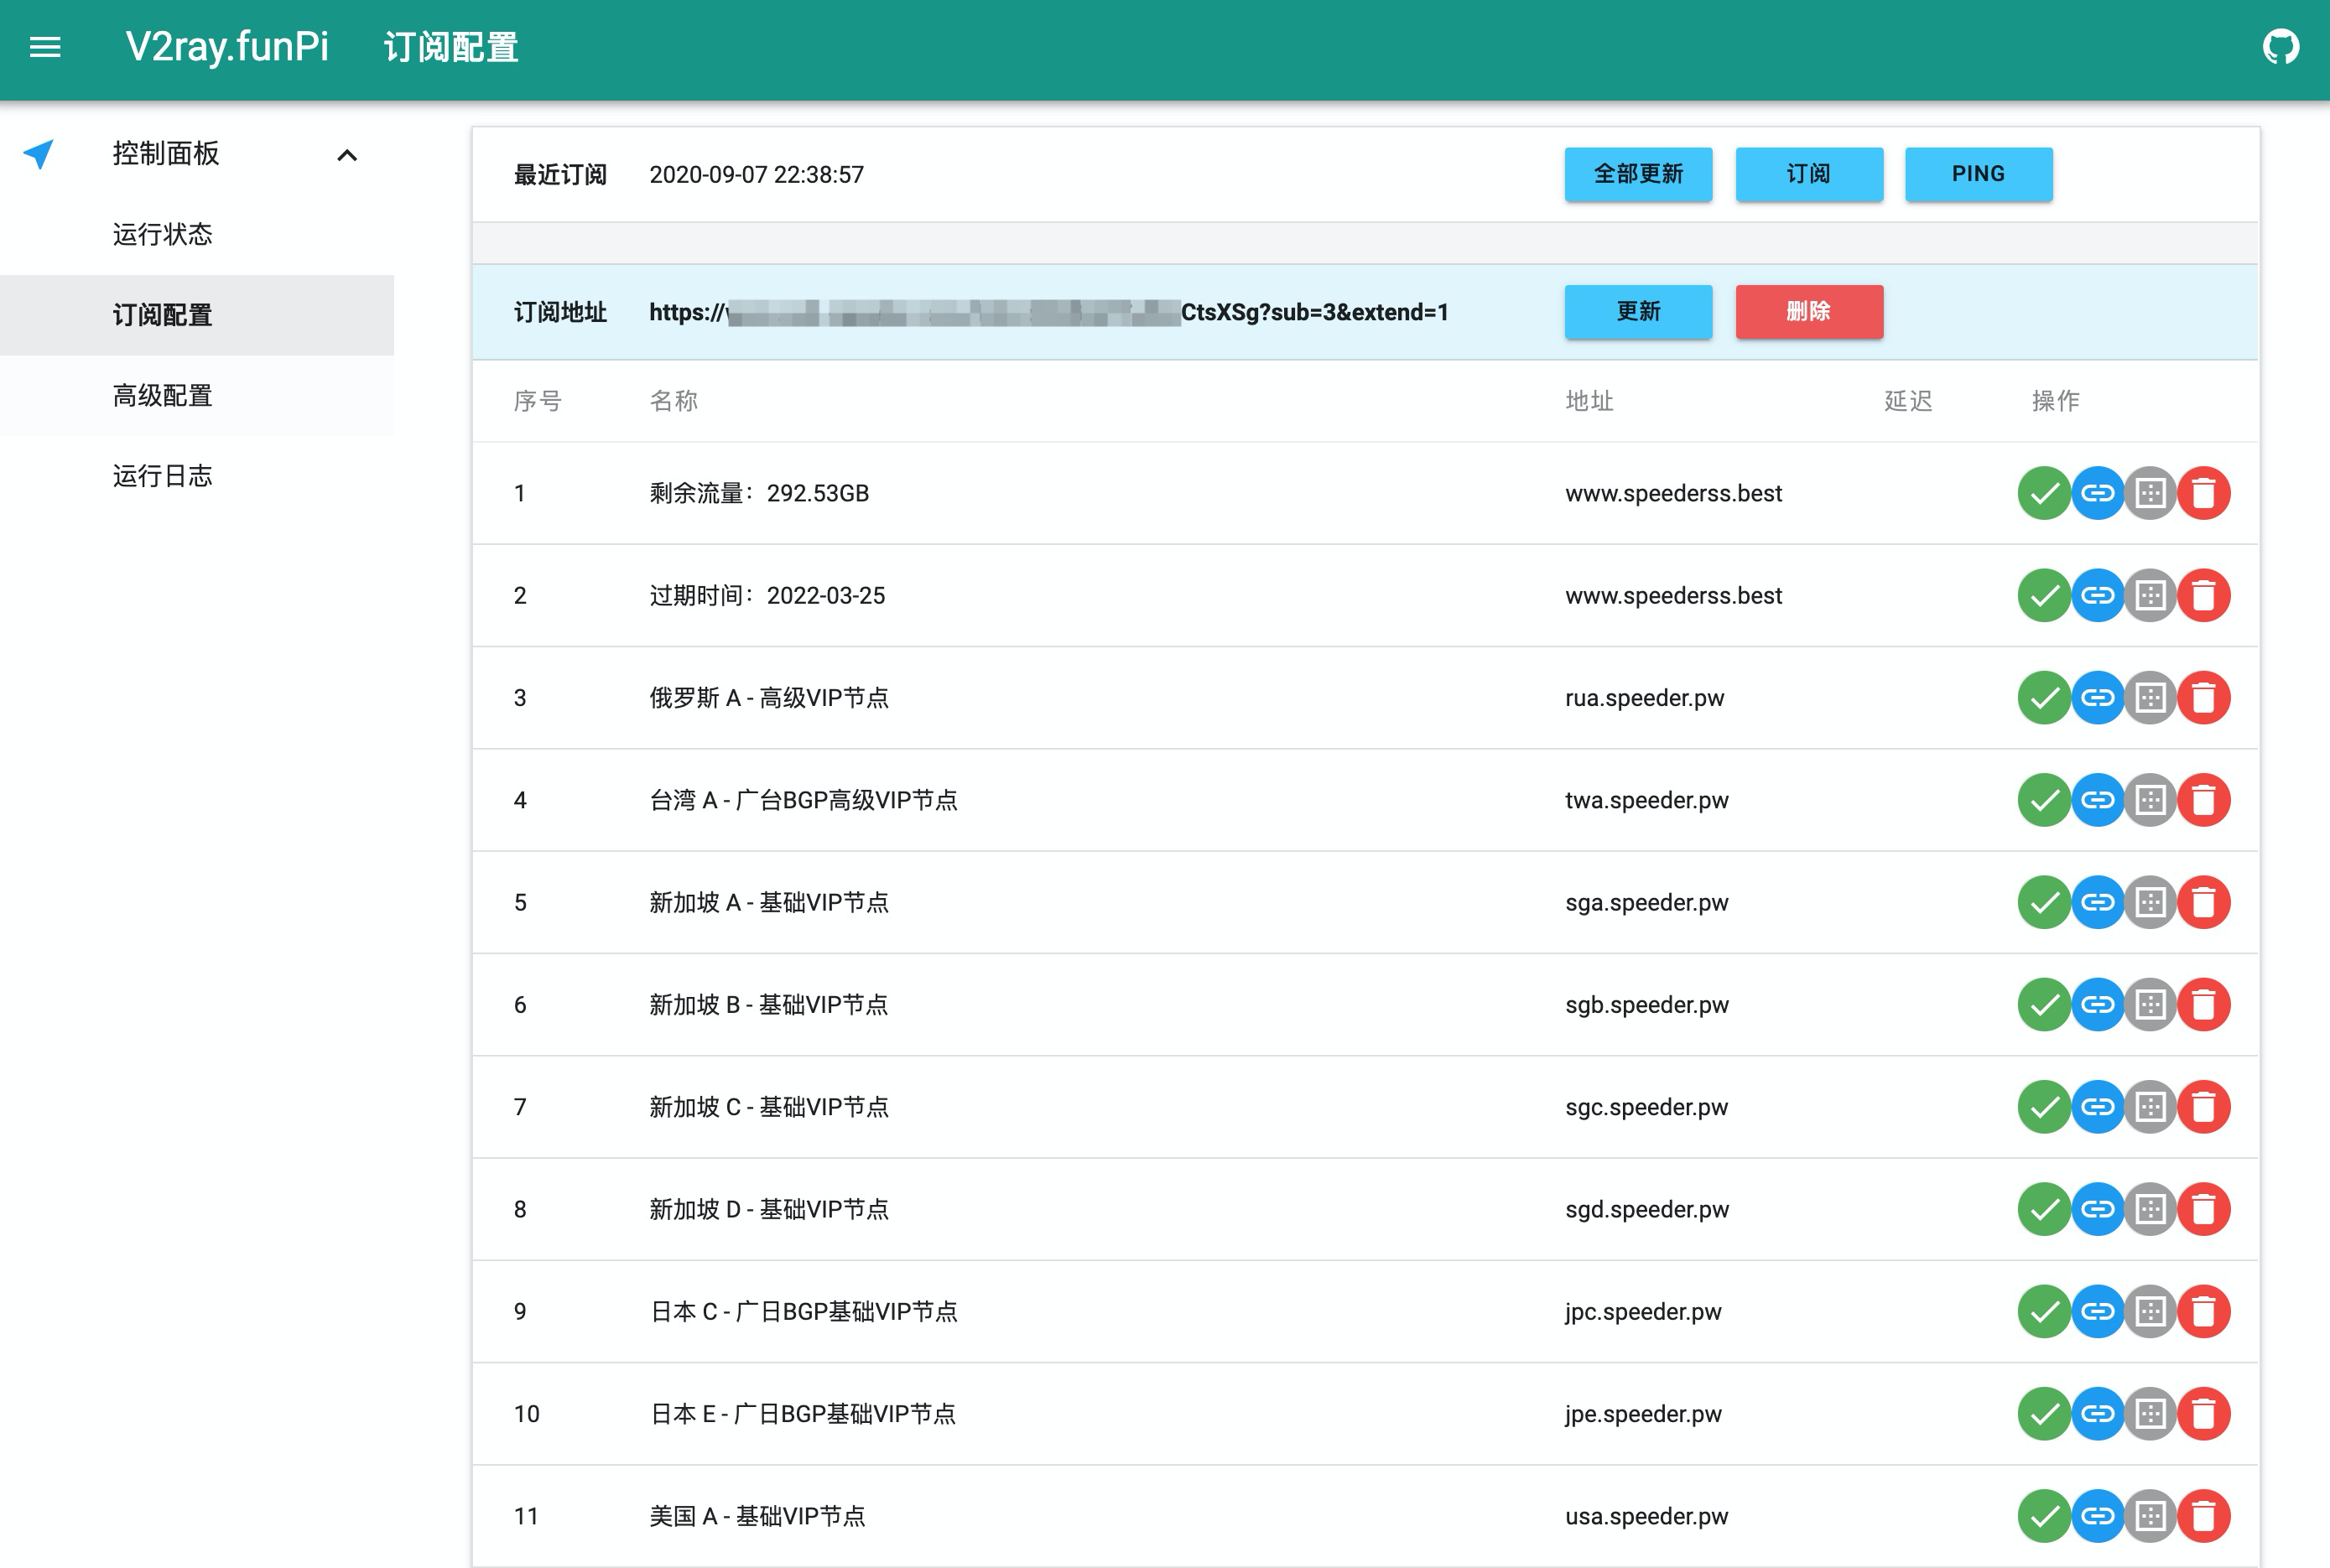Click green checkmark for node 3 (俄罗斯 A)

pos(2044,698)
